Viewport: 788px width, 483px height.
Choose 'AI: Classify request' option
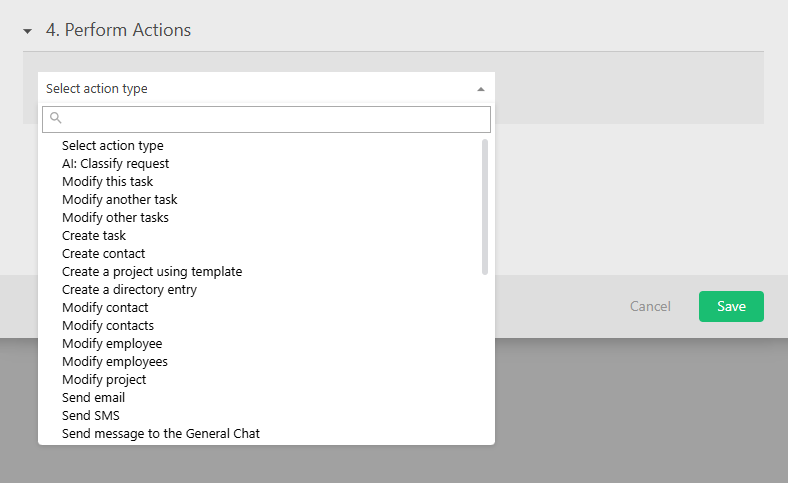[x=115, y=164]
